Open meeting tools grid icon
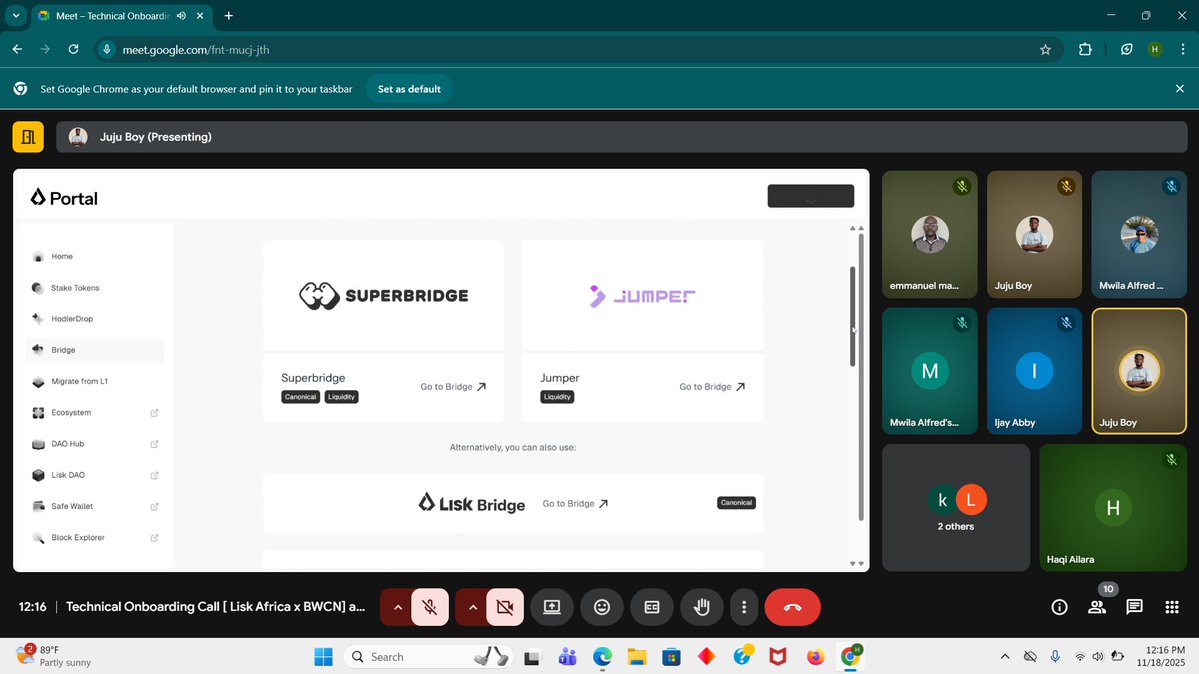 tap(1171, 607)
